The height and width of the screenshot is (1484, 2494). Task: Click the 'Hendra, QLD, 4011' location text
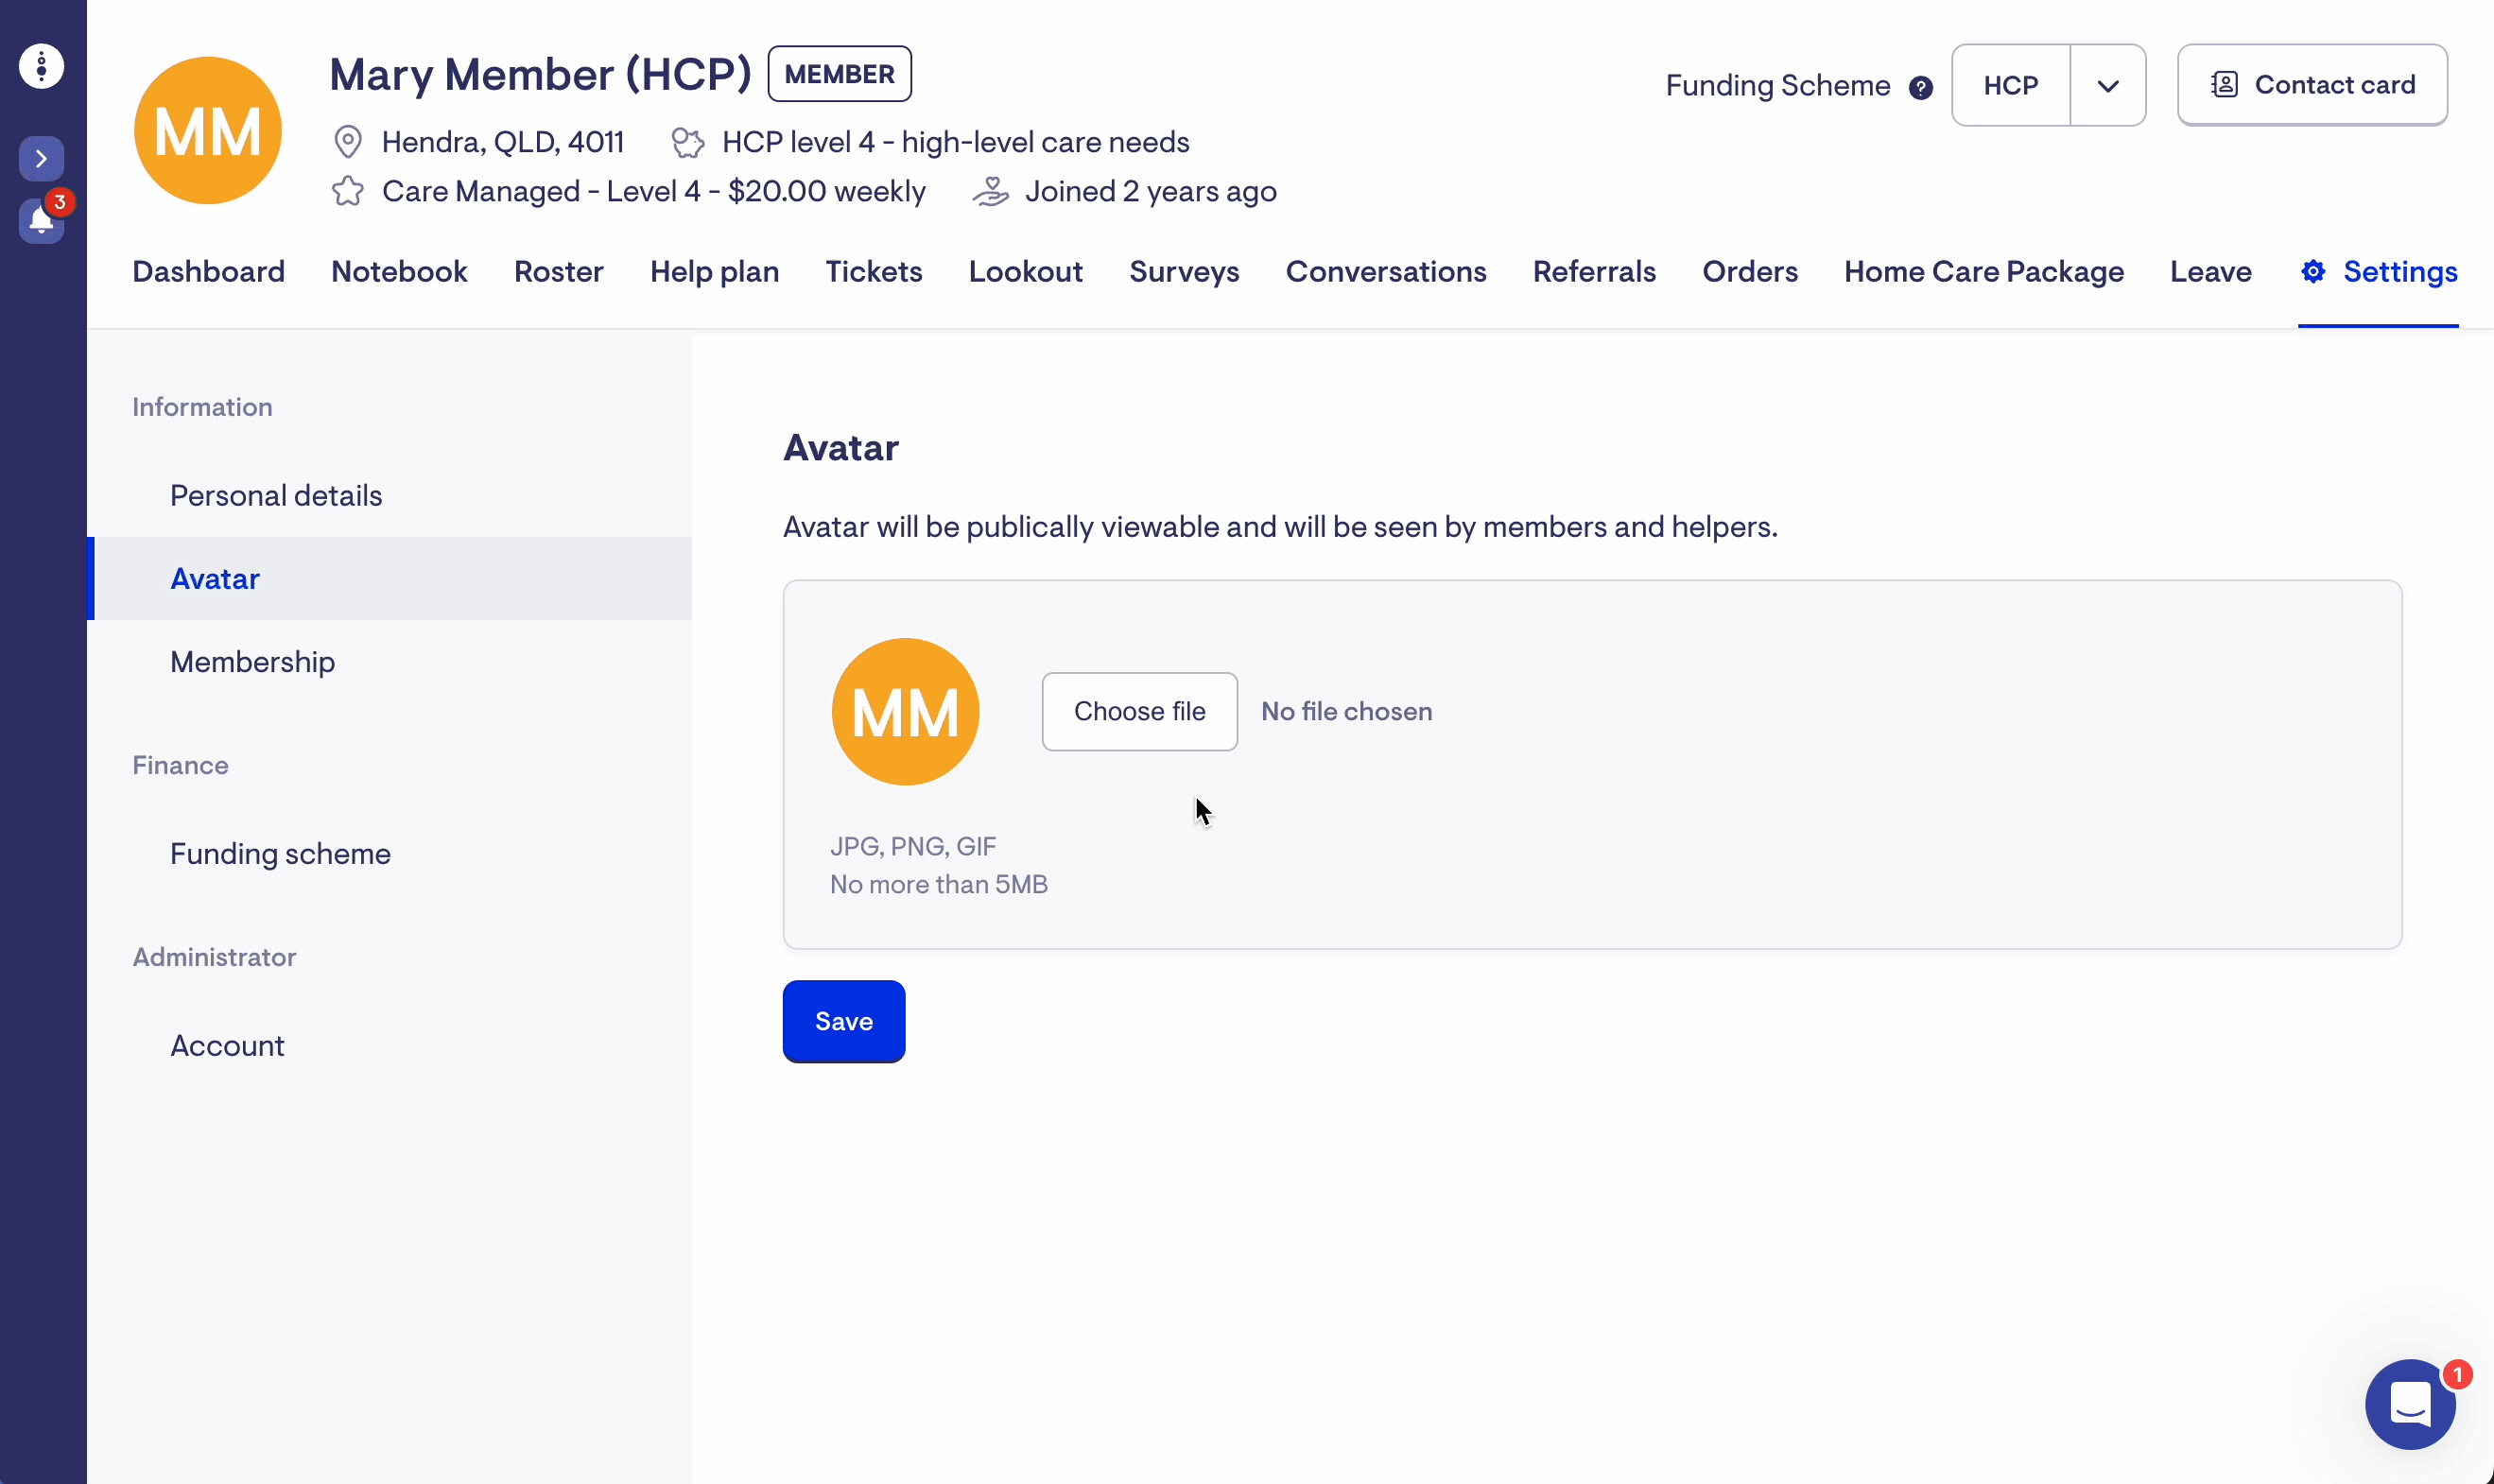point(503,142)
